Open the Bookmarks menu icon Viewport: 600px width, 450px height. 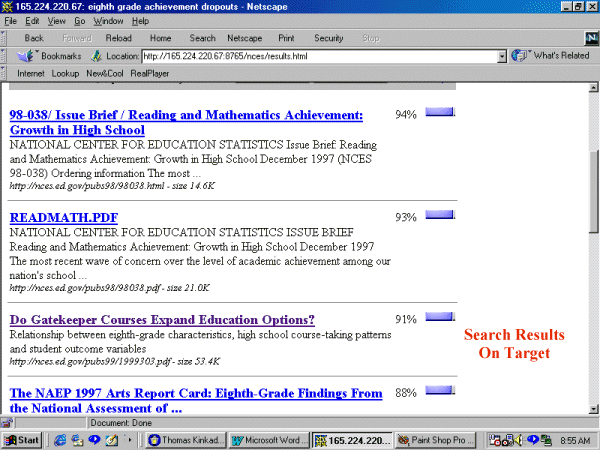[26, 56]
